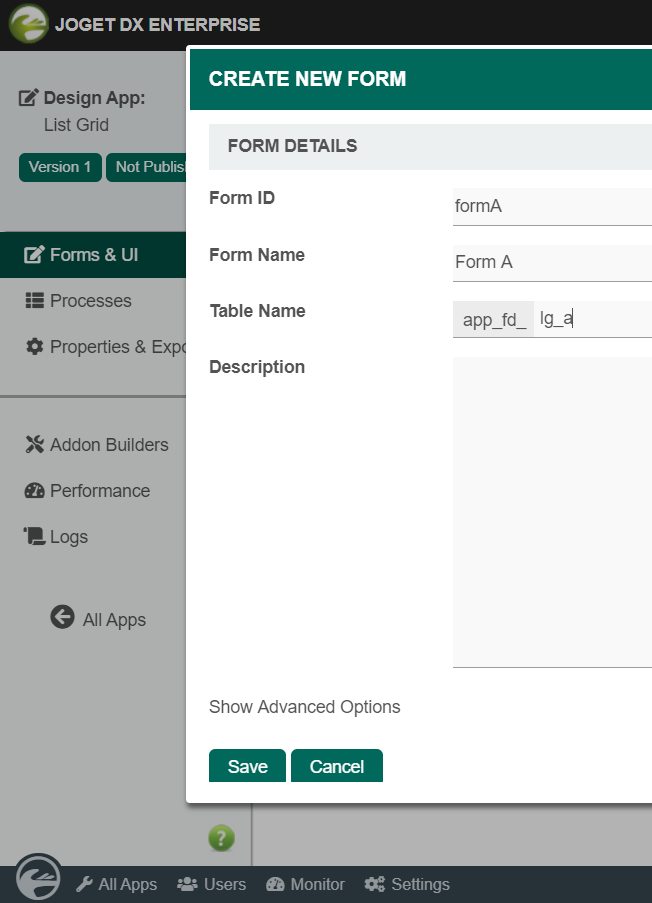This screenshot has width=652, height=903.
Task: Click the Forms & UI pencil icon
Action: coord(34,255)
